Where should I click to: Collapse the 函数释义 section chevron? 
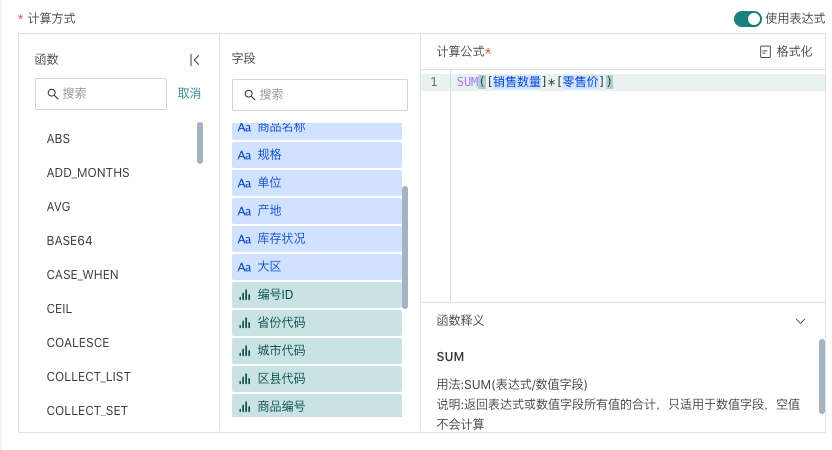800,321
